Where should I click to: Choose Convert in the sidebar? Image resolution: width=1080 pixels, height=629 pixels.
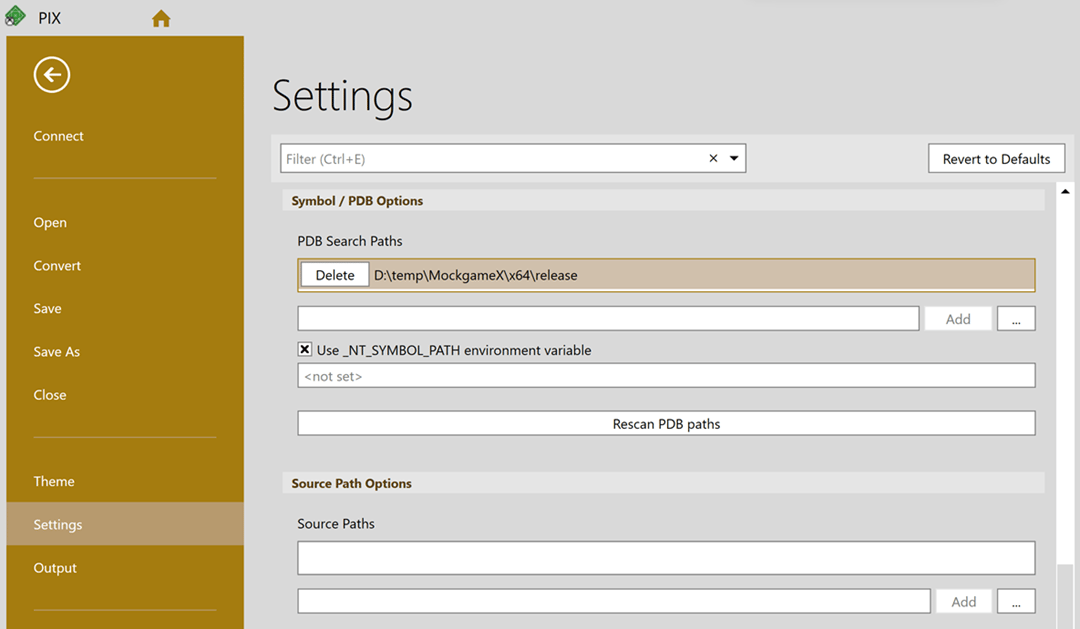(x=57, y=266)
